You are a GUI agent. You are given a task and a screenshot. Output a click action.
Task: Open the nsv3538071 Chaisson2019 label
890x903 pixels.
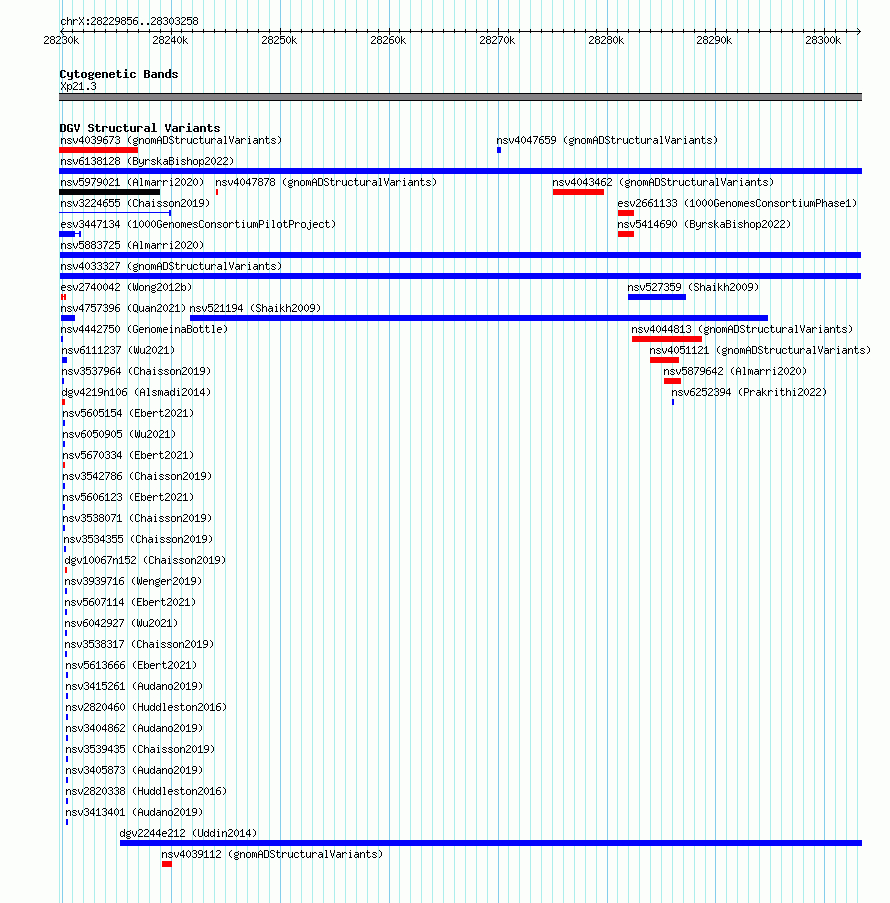click(137, 518)
